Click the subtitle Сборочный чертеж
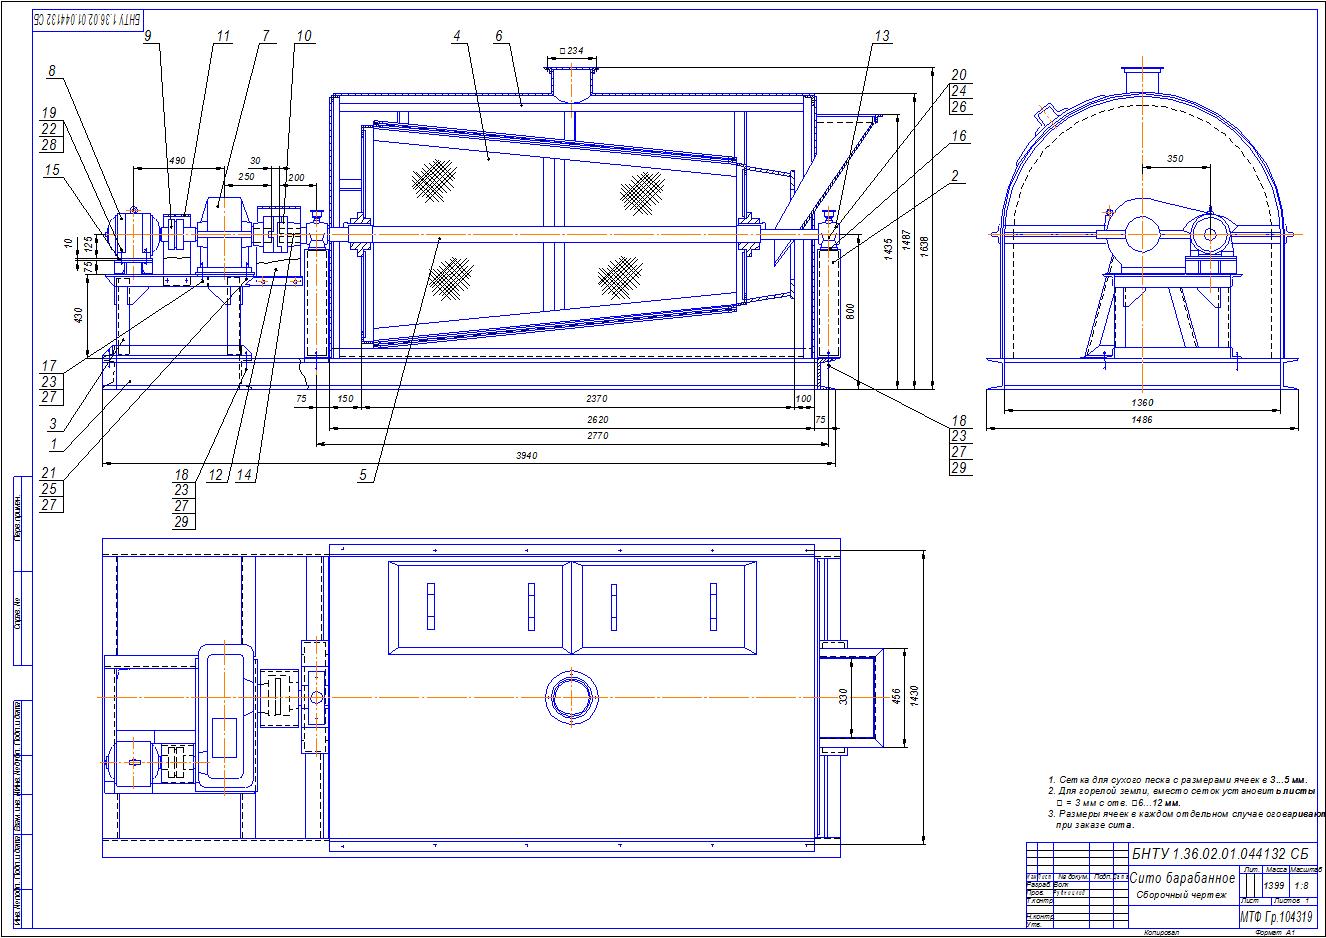The width and height of the screenshot is (1326, 938). point(1181,895)
